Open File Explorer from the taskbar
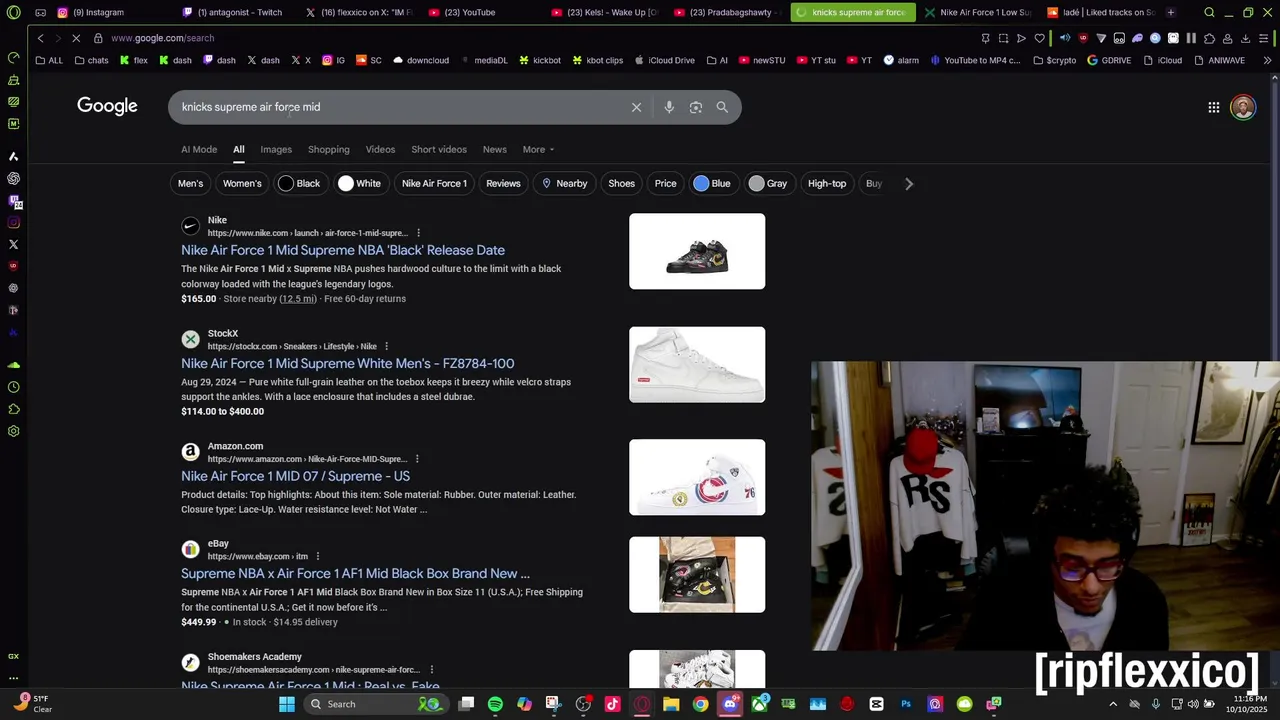Screen dimensions: 1280x720 671,704
